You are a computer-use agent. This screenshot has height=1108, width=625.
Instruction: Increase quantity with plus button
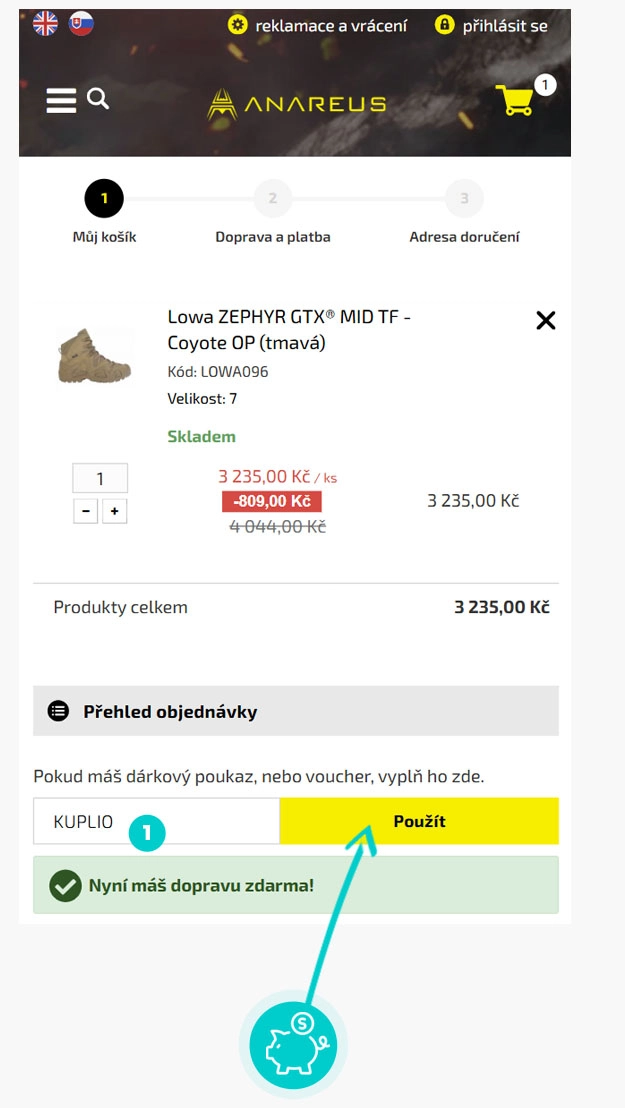[x=114, y=511]
